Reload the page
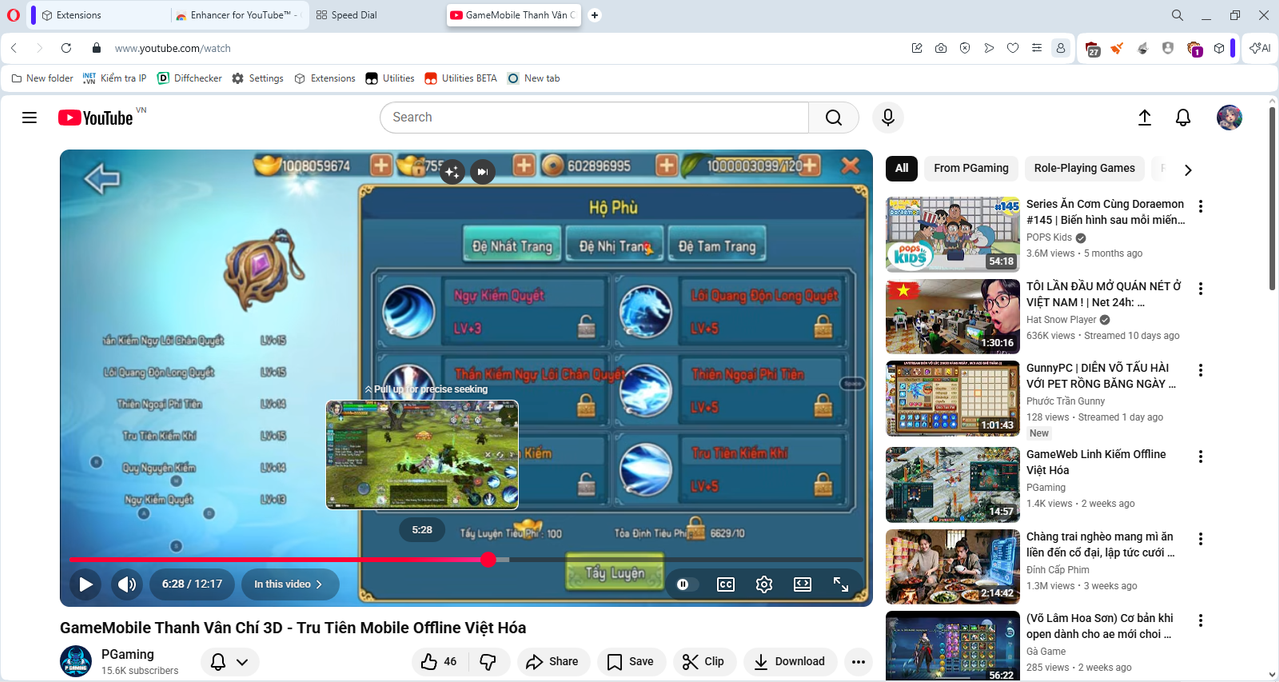 tap(66, 48)
